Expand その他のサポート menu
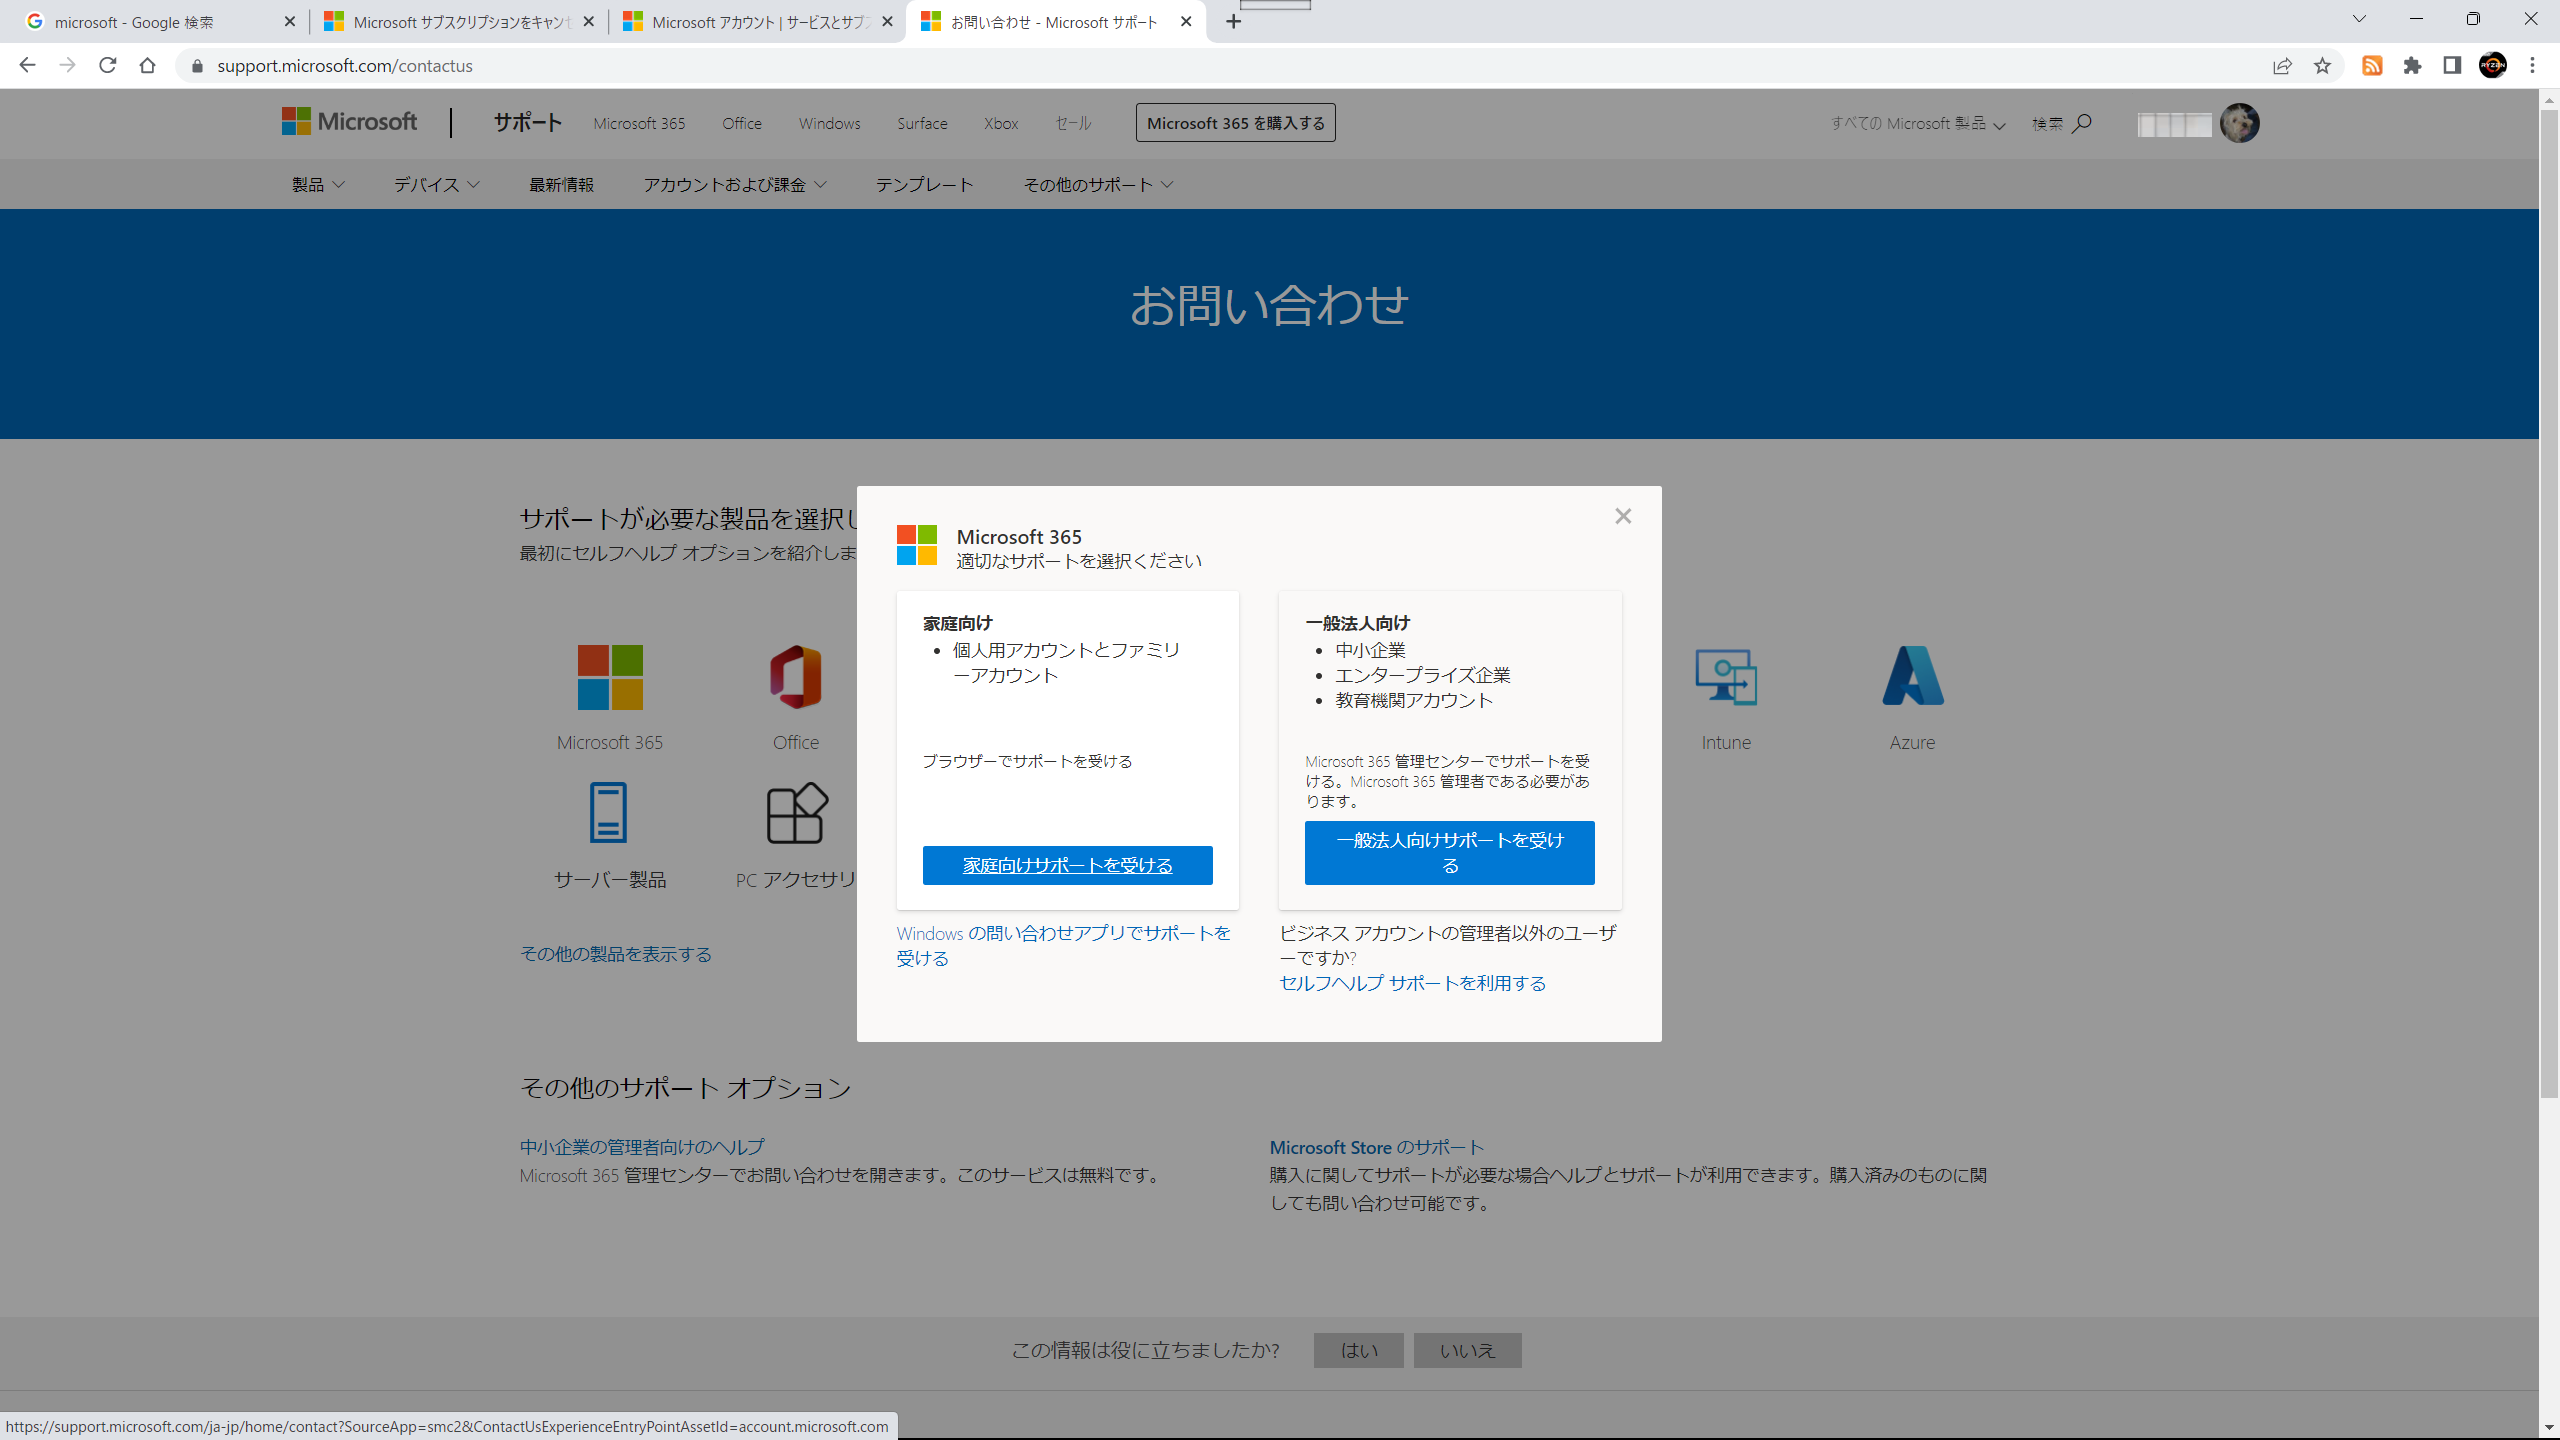This screenshot has height=1440, width=2560. (x=1097, y=184)
